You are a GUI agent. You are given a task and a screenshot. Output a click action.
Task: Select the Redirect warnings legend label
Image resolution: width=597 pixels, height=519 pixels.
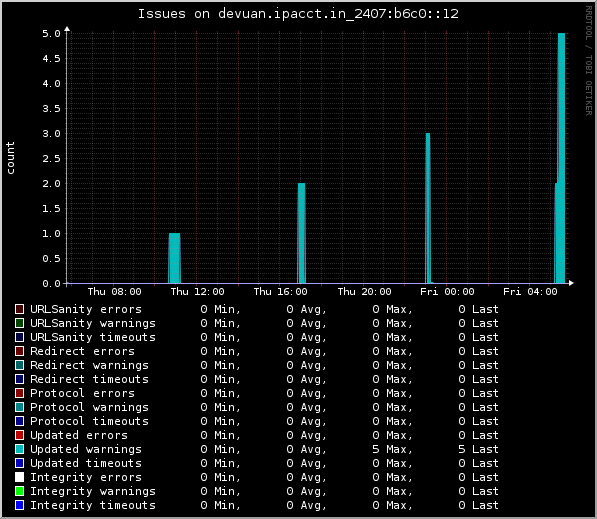pyautogui.click(x=89, y=365)
